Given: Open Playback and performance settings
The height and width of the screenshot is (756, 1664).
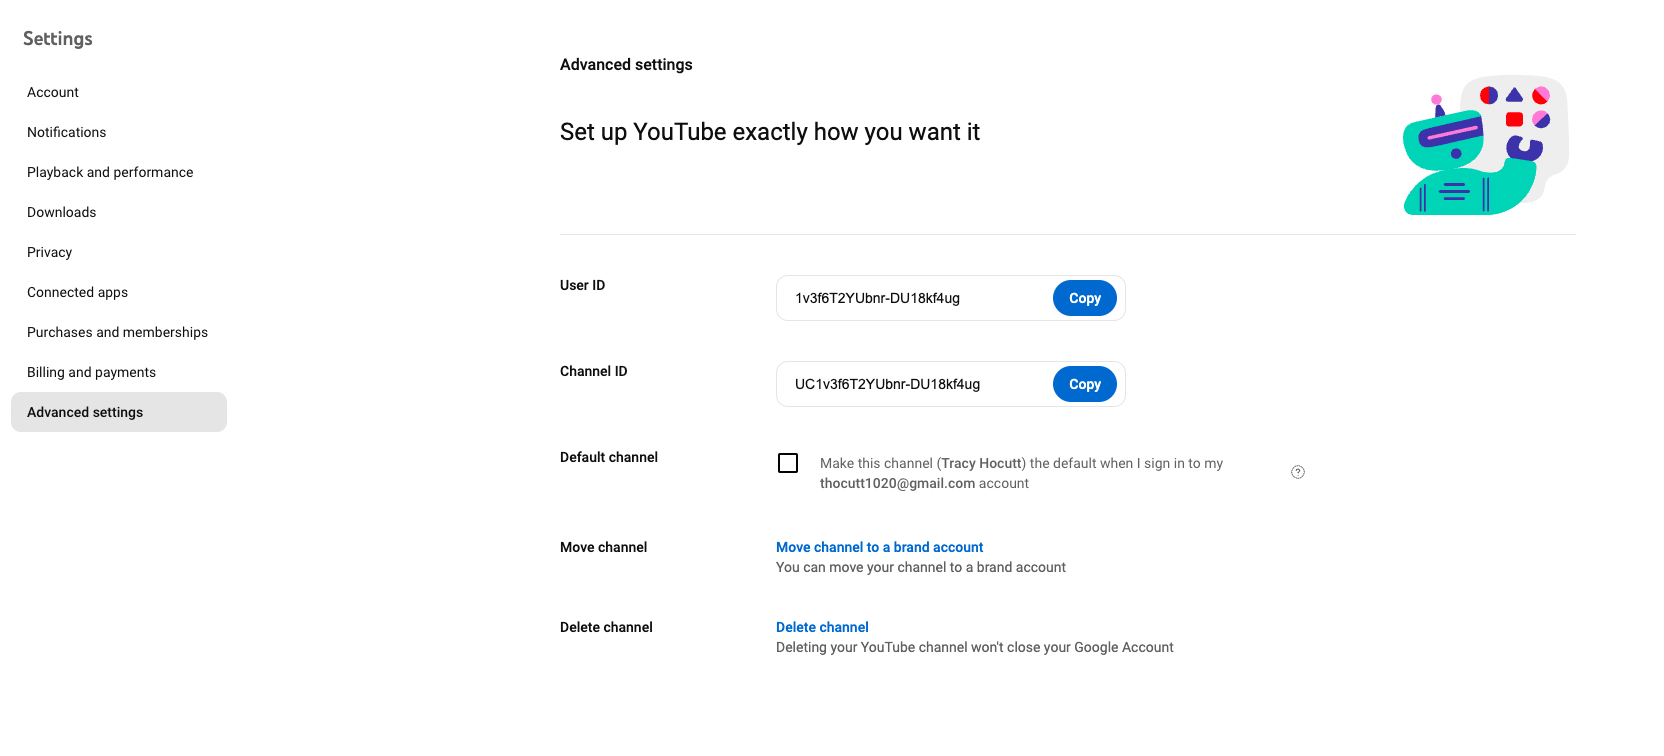Looking at the screenshot, I should 119,172.
